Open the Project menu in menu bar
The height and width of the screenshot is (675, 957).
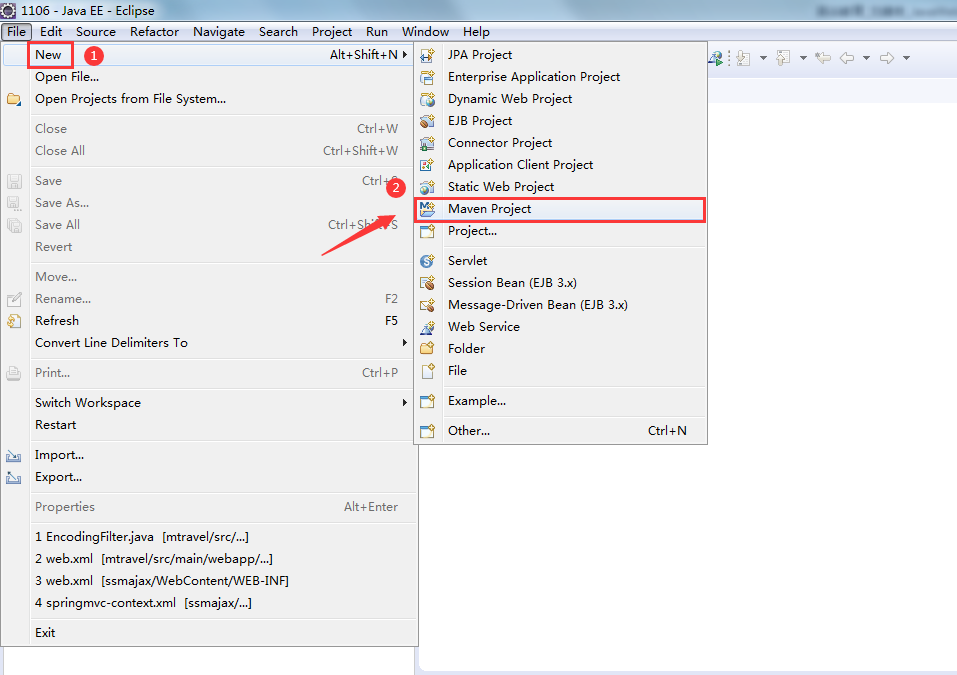coord(332,32)
